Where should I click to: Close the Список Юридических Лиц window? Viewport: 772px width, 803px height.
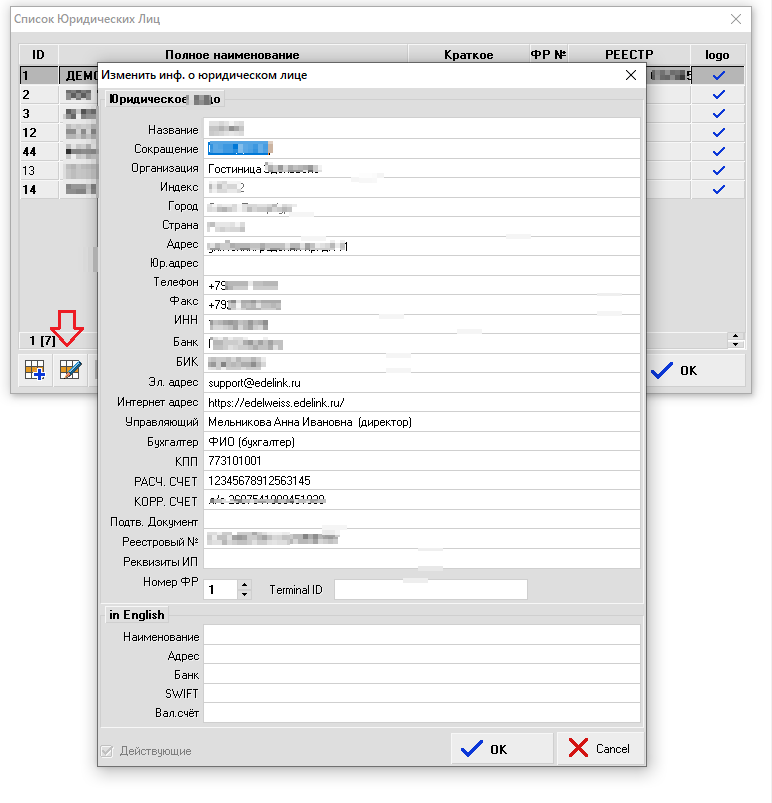point(736,19)
